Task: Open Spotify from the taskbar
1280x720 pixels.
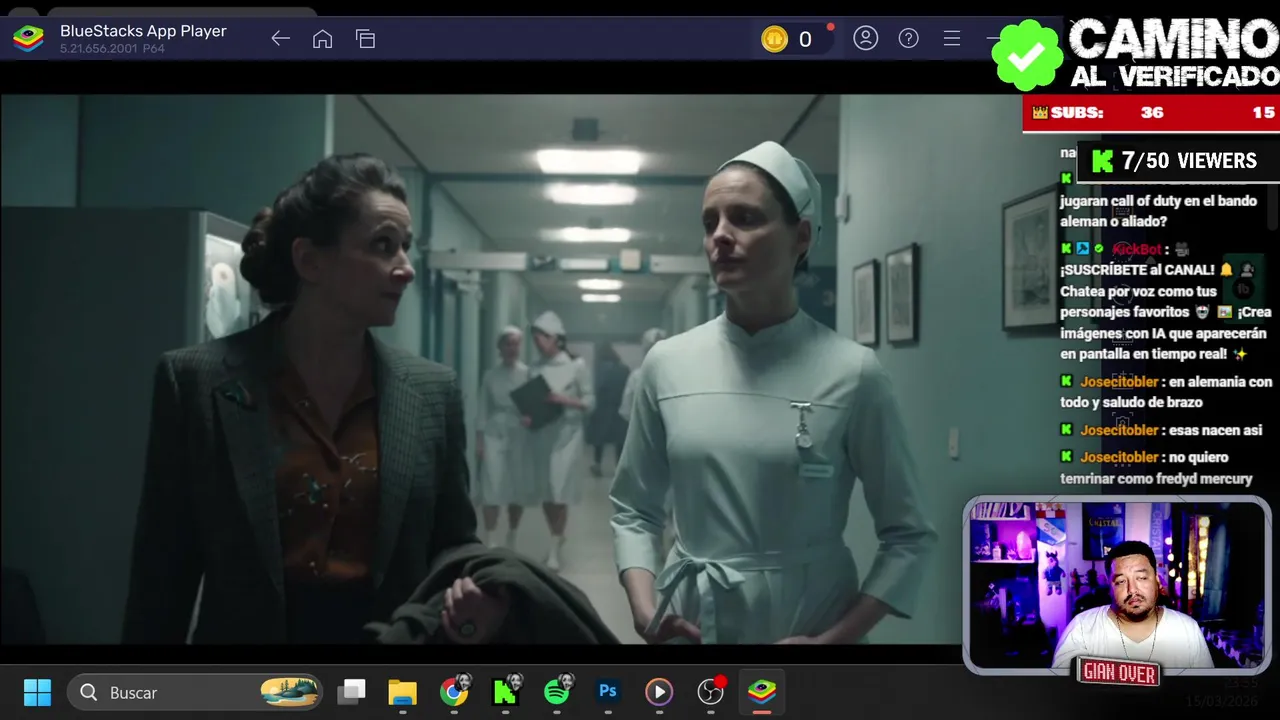Action: [558, 691]
